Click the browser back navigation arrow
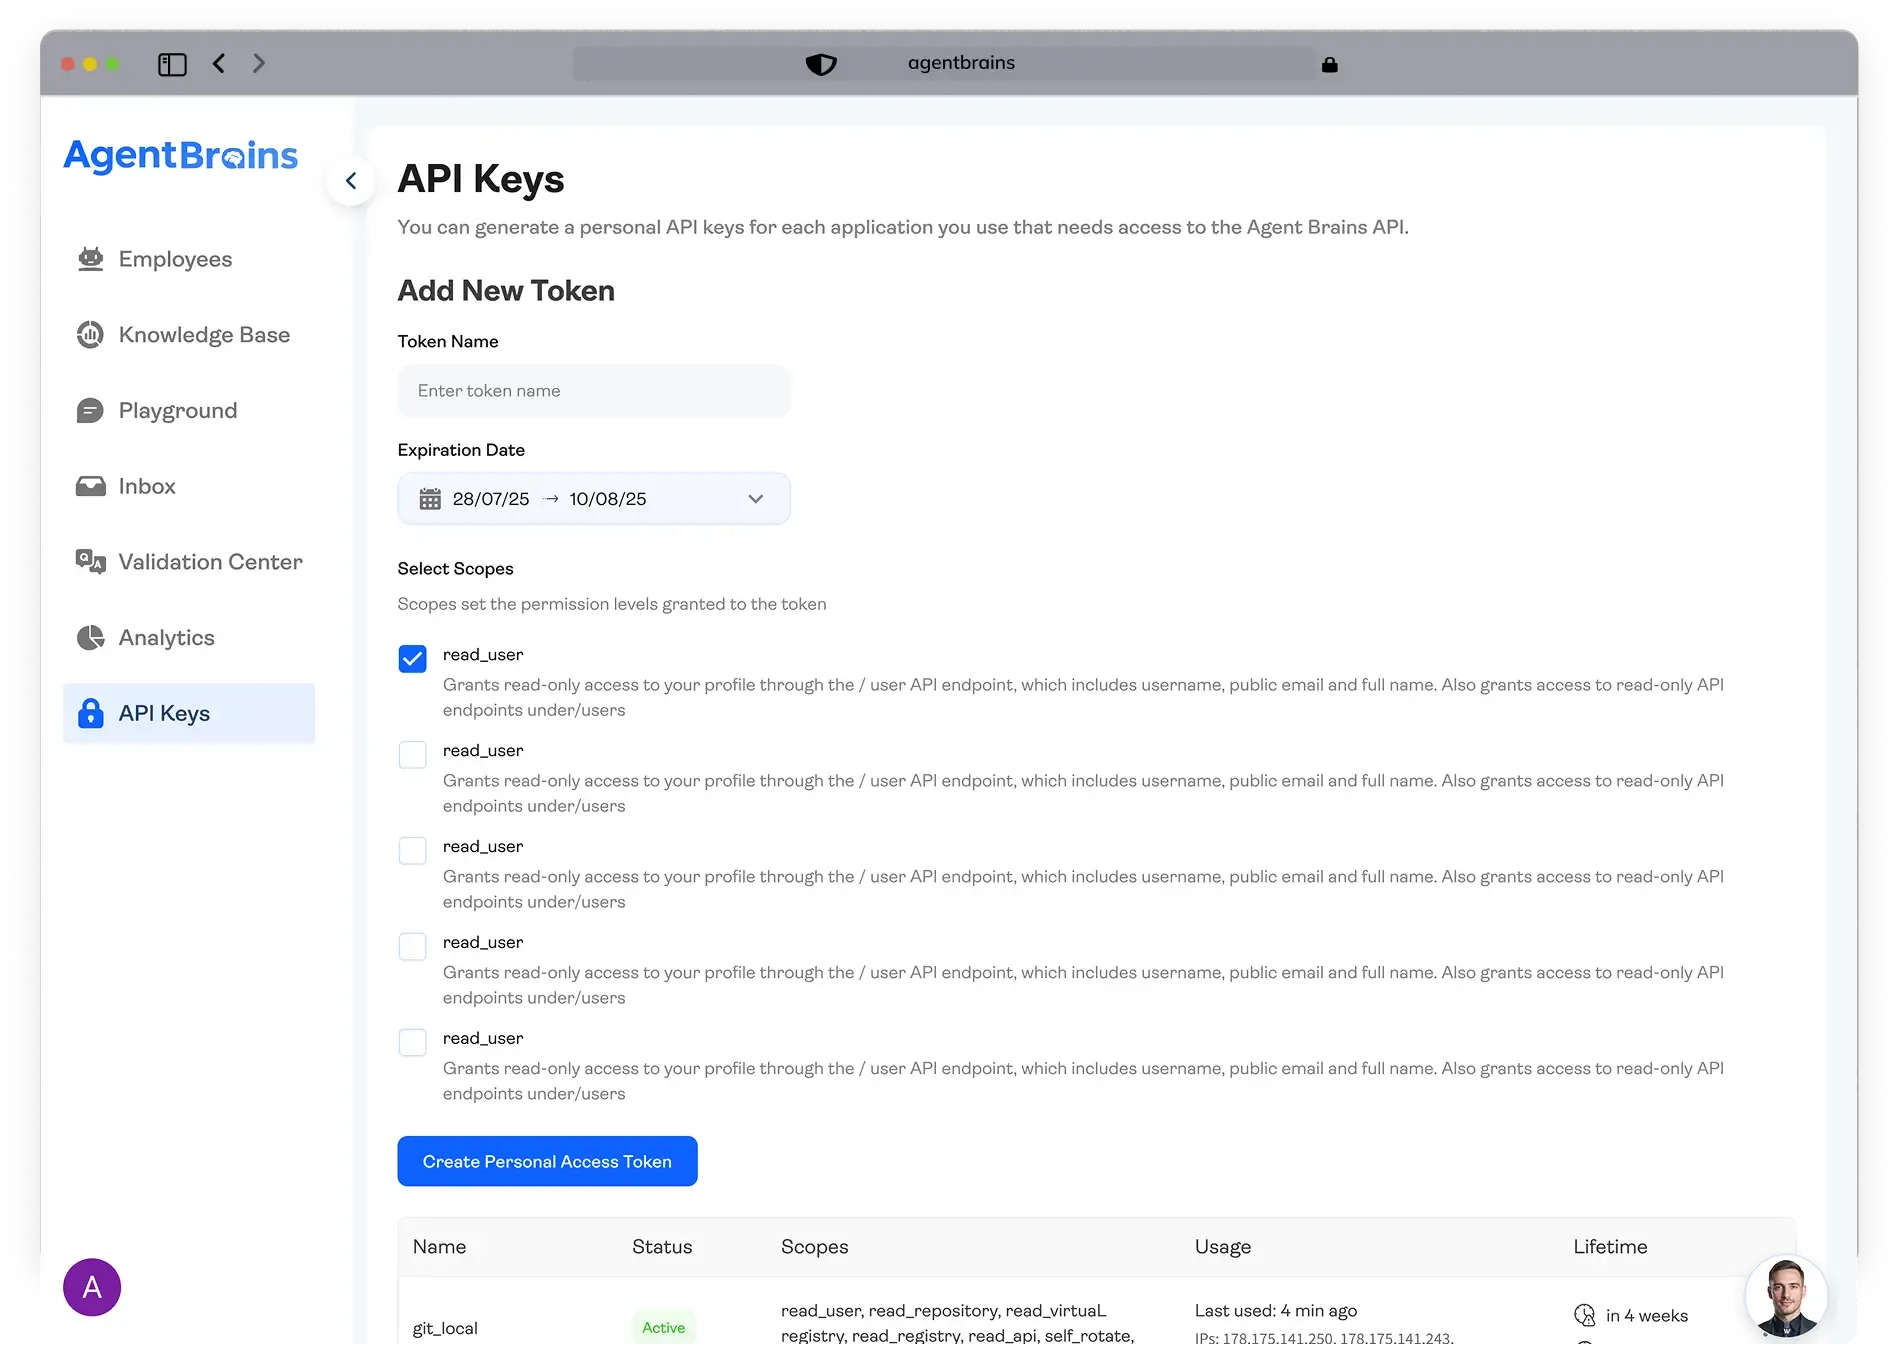This screenshot has width=1893, height=1345. click(x=219, y=63)
